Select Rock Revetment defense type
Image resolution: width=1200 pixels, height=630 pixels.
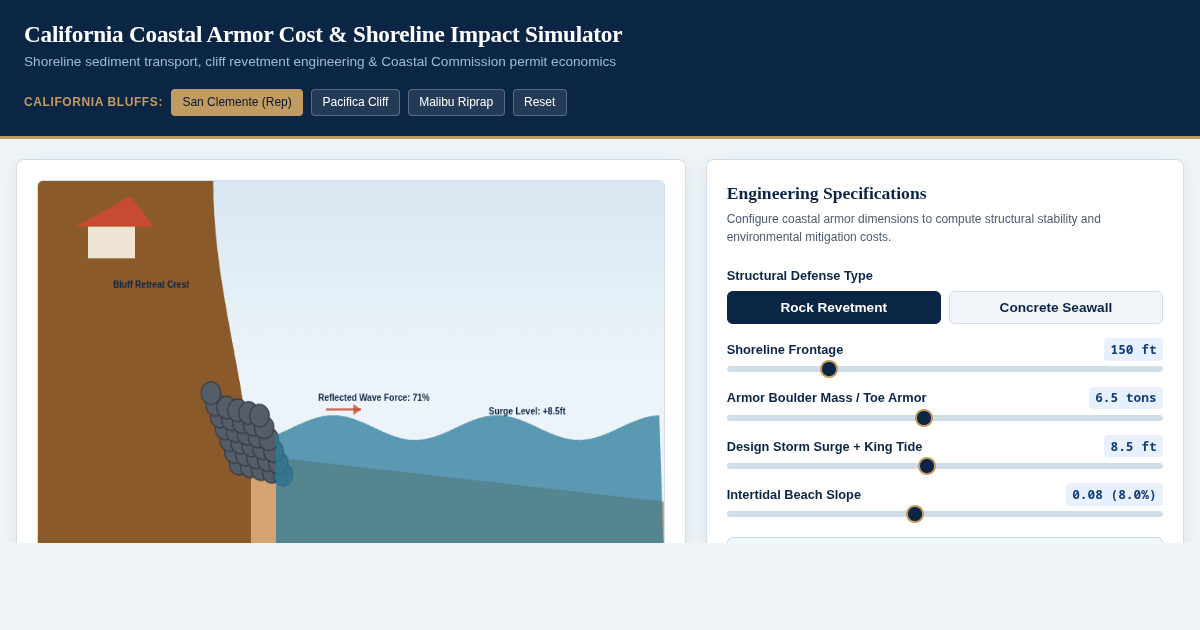[834, 308]
